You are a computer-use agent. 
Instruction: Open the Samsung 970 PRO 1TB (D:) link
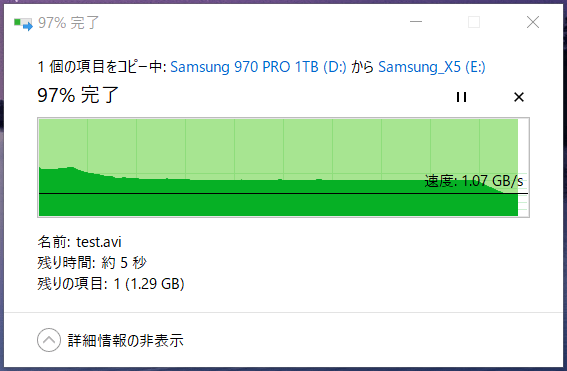click(x=258, y=67)
